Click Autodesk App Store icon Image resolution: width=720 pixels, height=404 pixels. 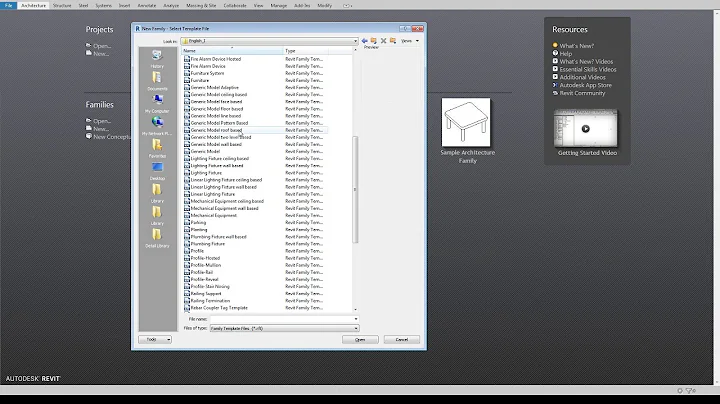click(x=555, y=85)
